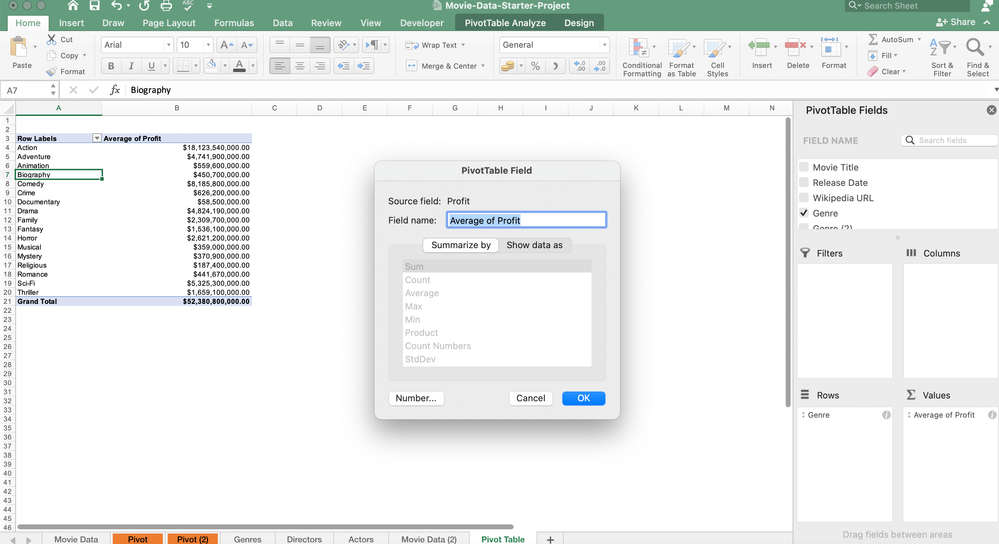Apply comma style format

[x=555, y=66]
